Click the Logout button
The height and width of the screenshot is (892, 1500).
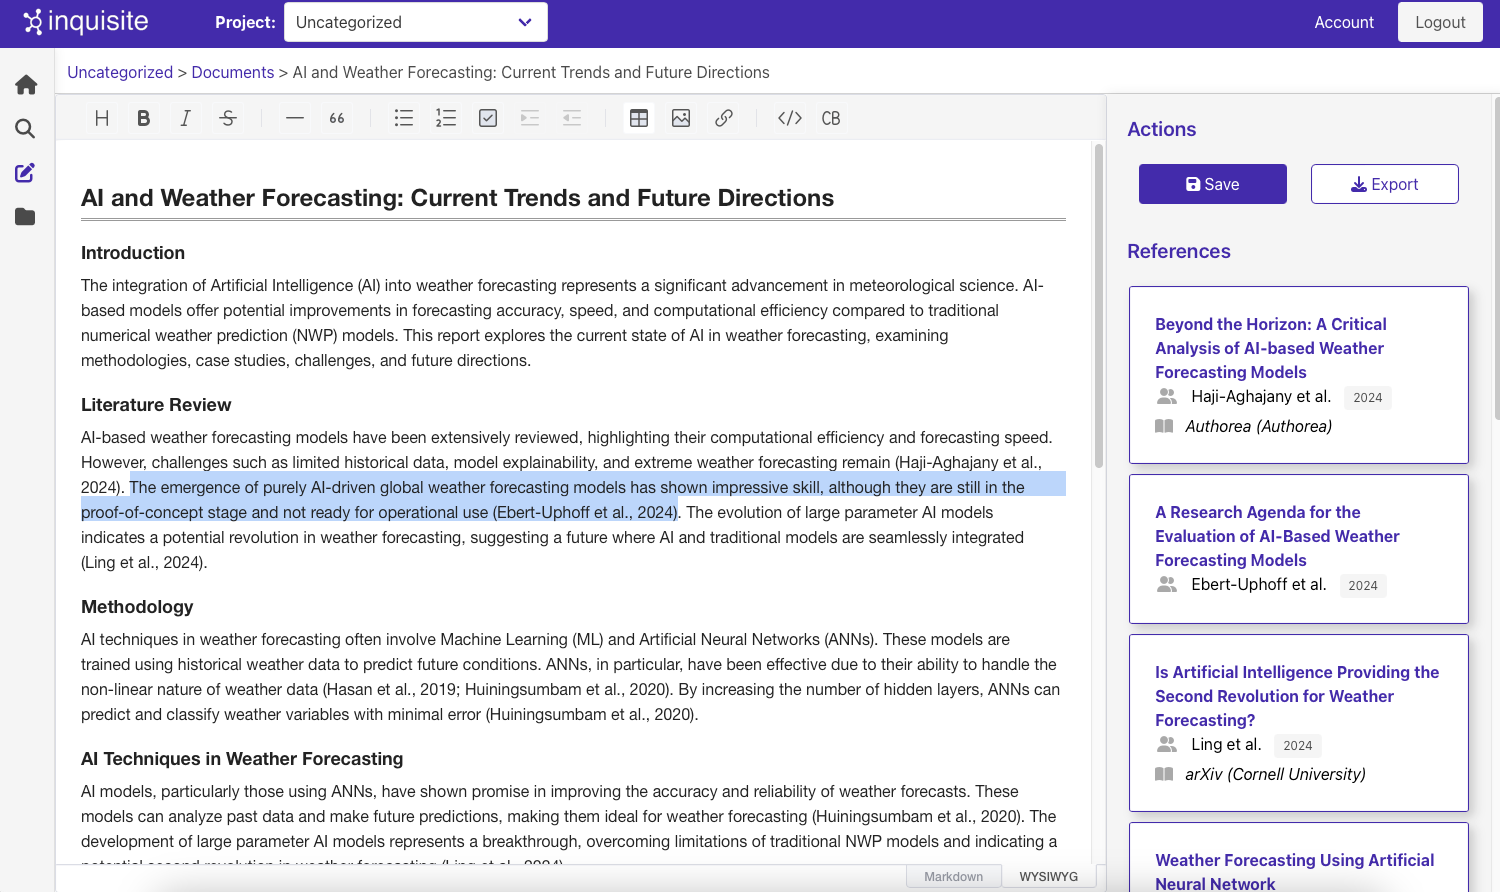pos(1440,22)
